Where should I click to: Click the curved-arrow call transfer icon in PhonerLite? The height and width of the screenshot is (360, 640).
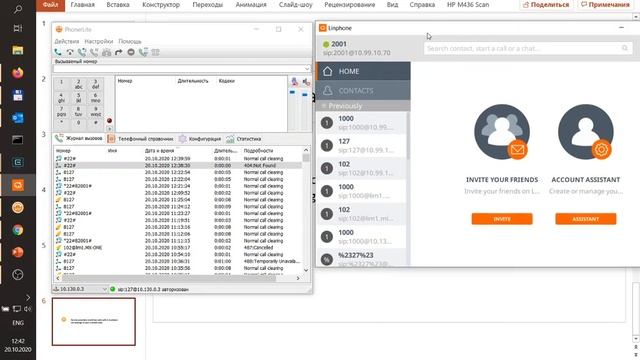(x=118, y=52)
